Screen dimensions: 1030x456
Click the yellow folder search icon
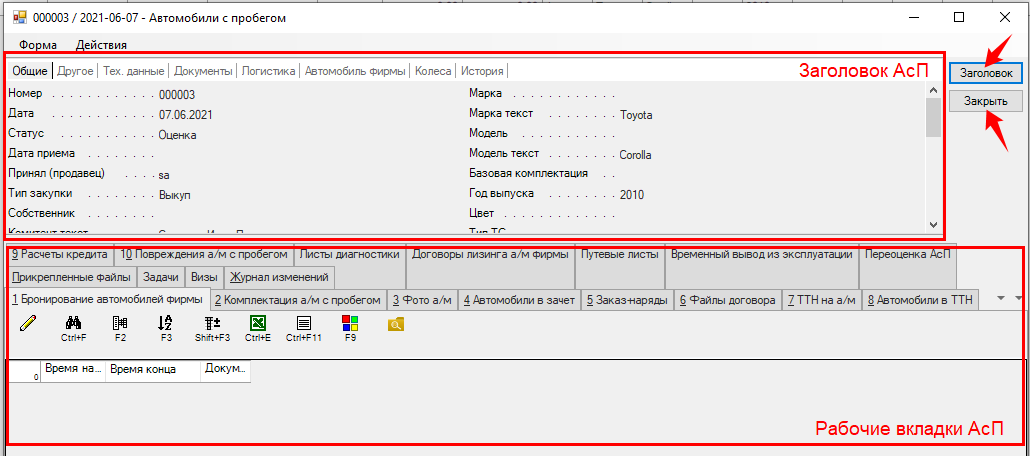click(x=395, y=323)
